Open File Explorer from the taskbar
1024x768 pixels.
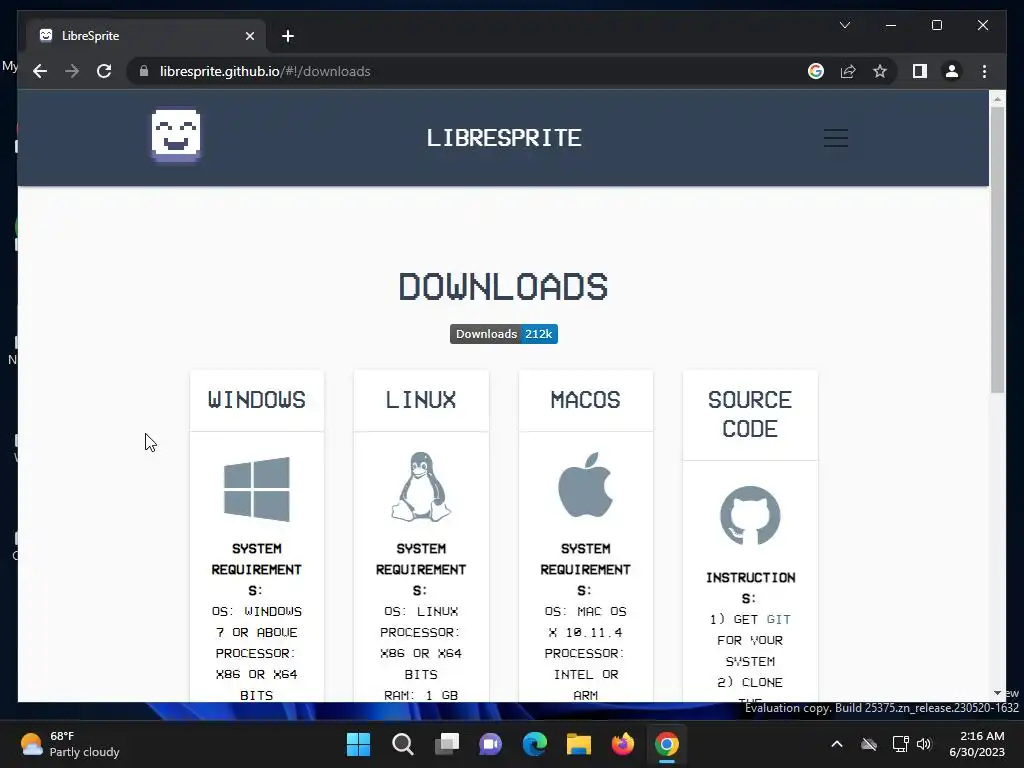[579, 744]
